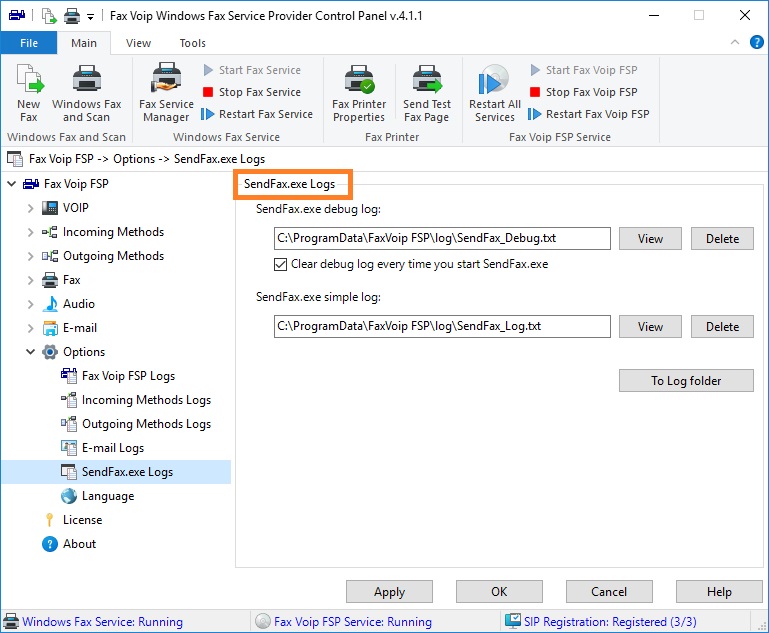Click Fax Voip FSP Service status
The height and width of the screenshot is (633, 769).
pos(344,622)
